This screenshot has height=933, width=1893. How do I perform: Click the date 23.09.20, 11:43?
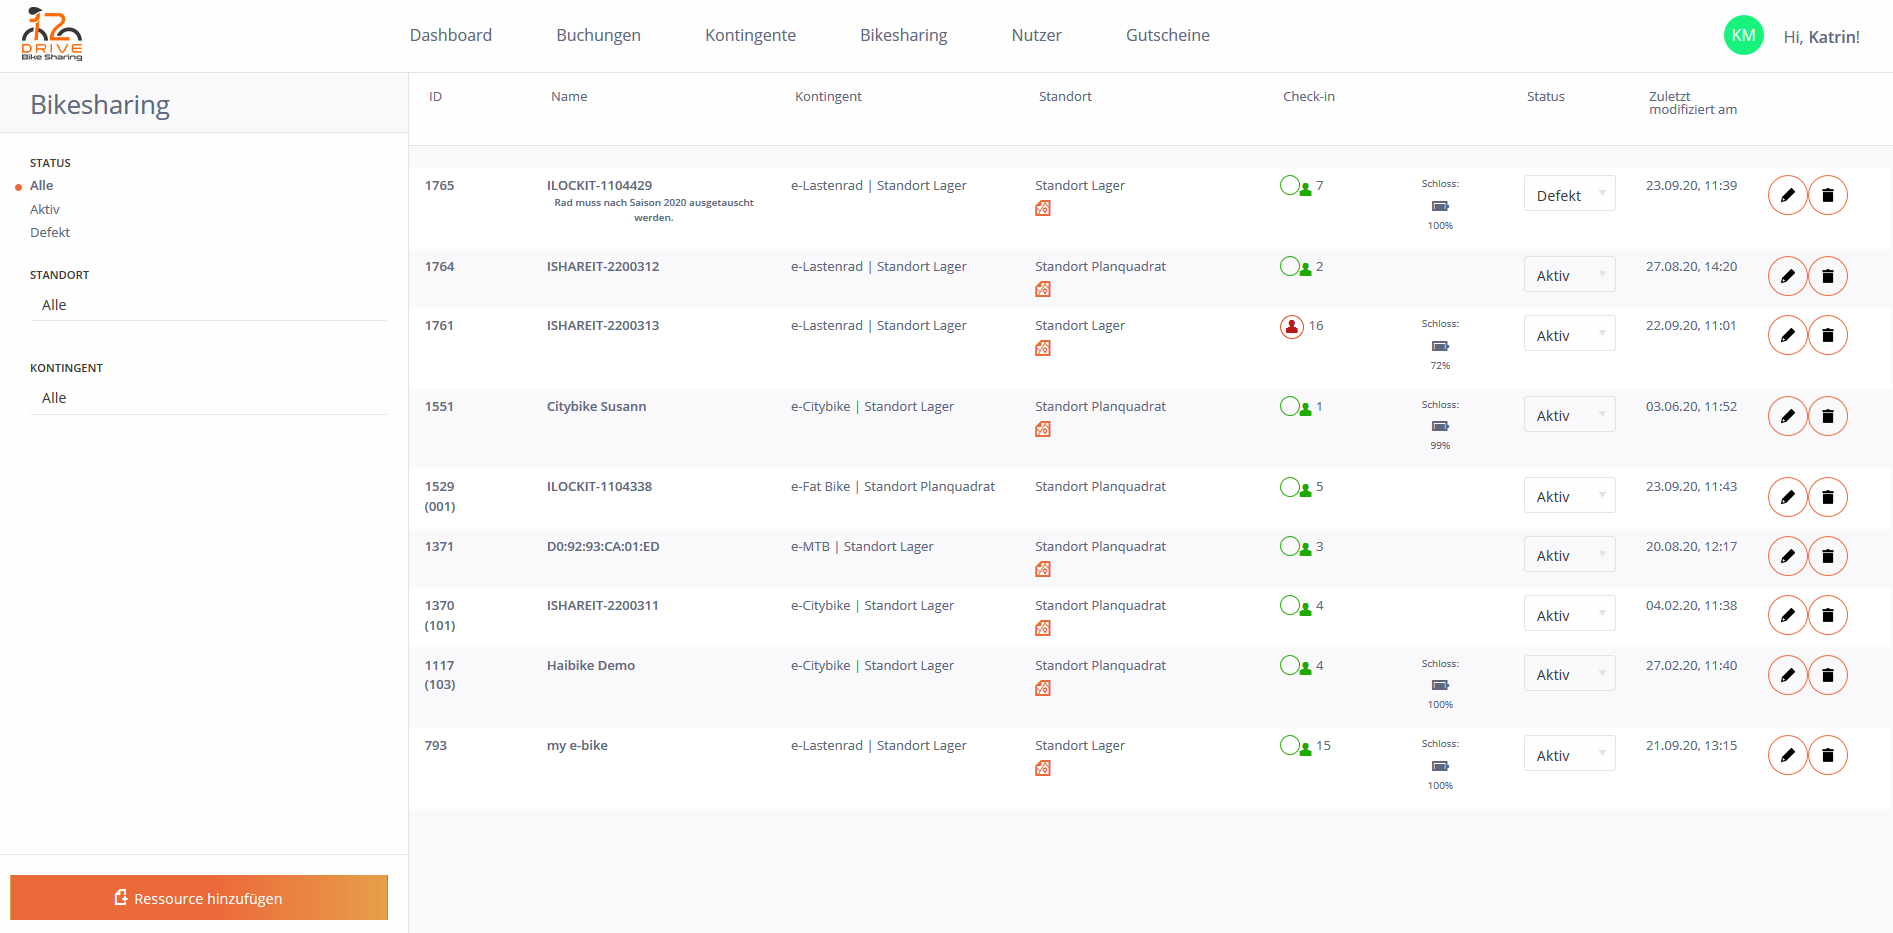coord(1691,486)
